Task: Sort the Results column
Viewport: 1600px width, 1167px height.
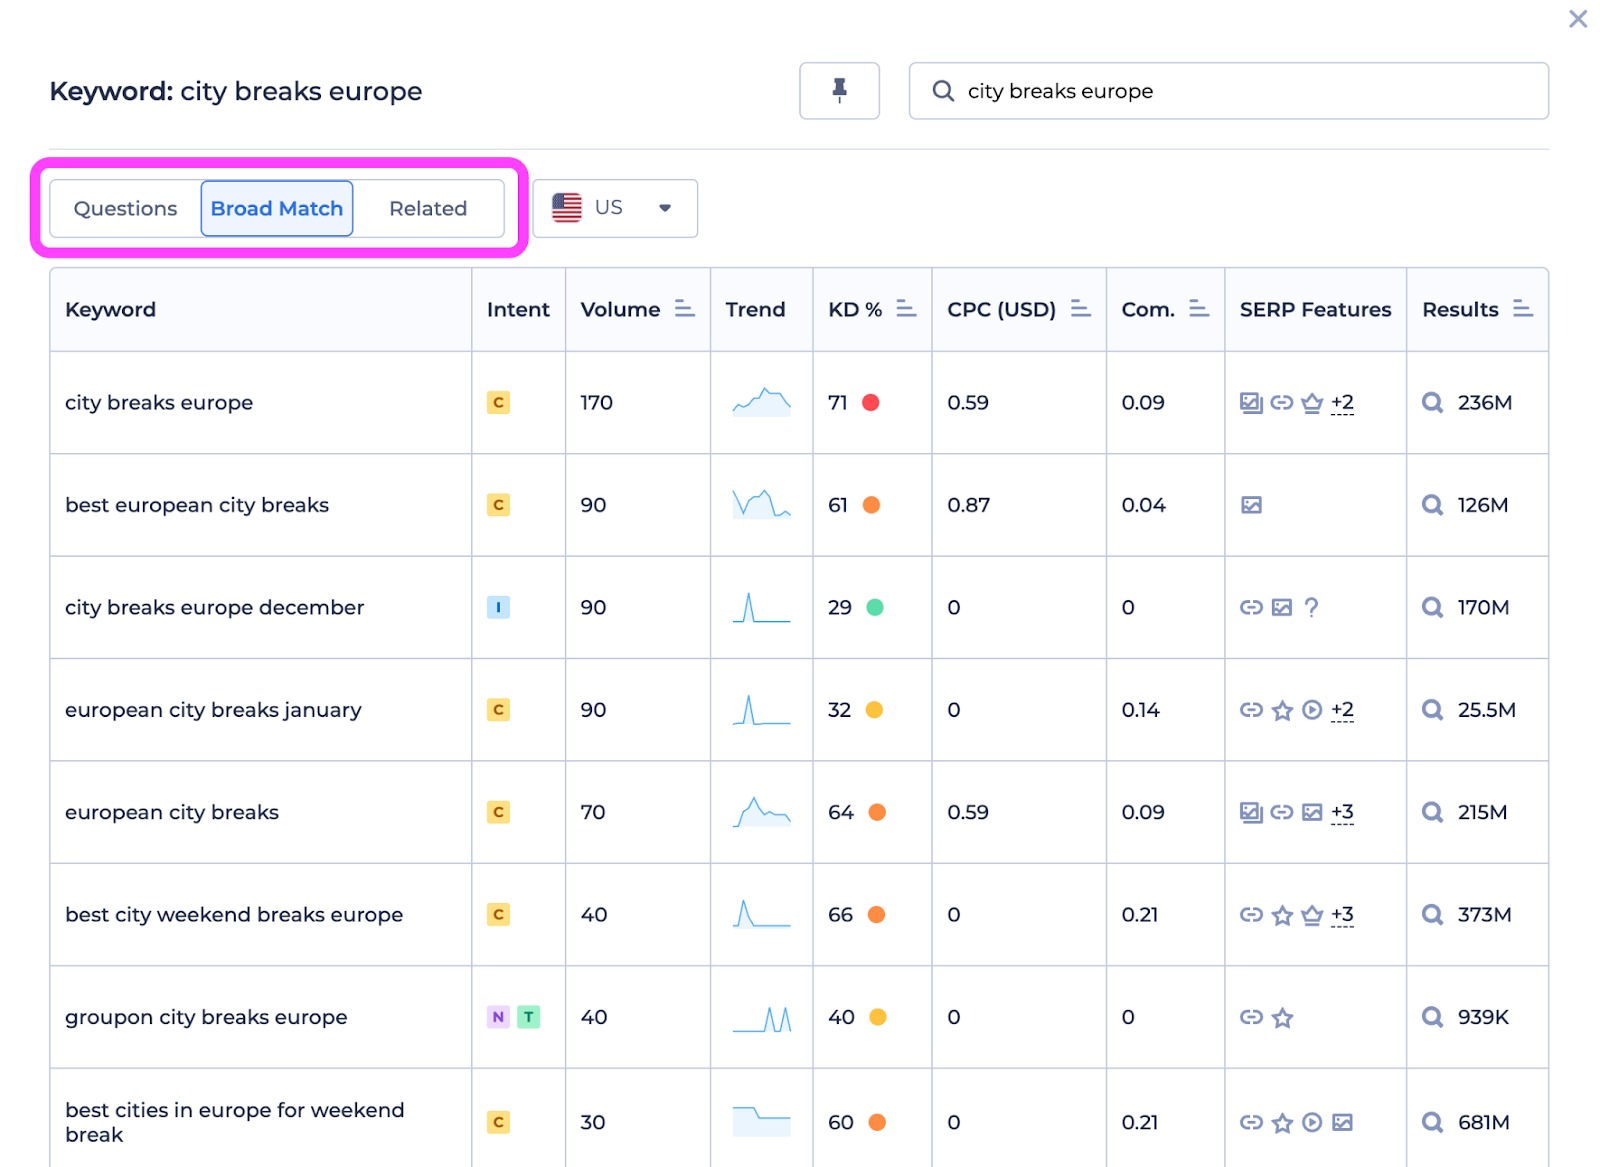Action: 1522,309
